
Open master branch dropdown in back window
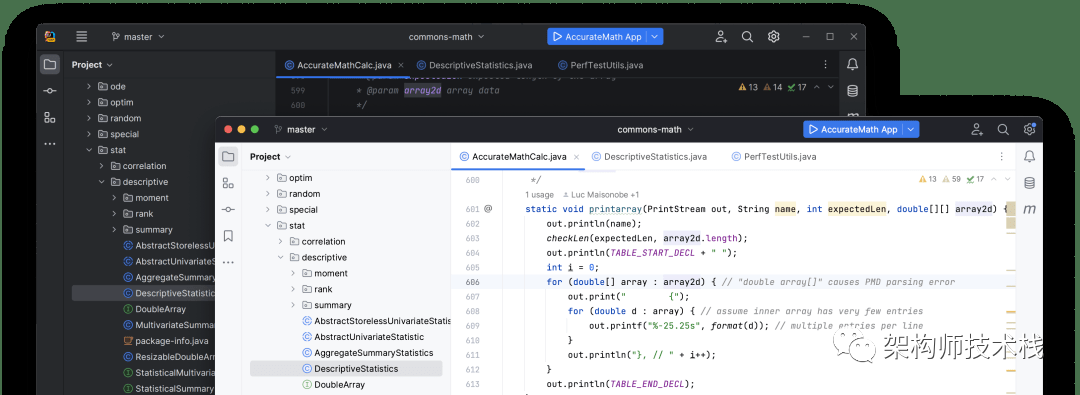[138, 37]
